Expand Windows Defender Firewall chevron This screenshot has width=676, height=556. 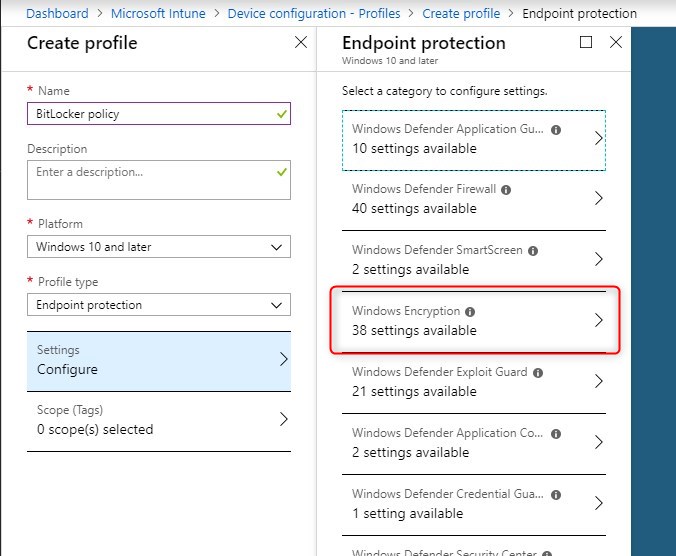(598, 198)
